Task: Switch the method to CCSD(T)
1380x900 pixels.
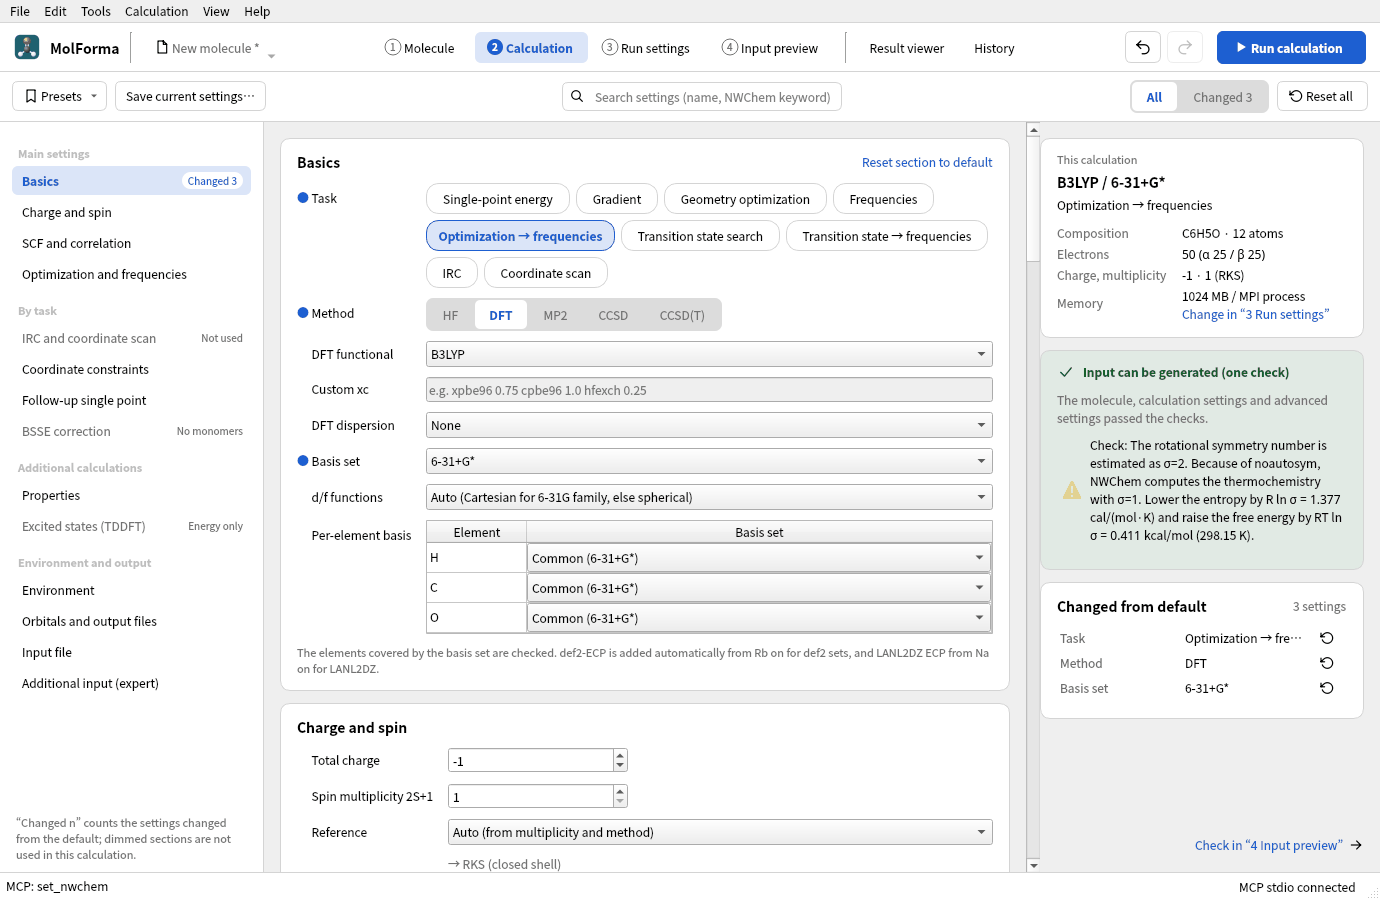Action: tap(682, 315)
